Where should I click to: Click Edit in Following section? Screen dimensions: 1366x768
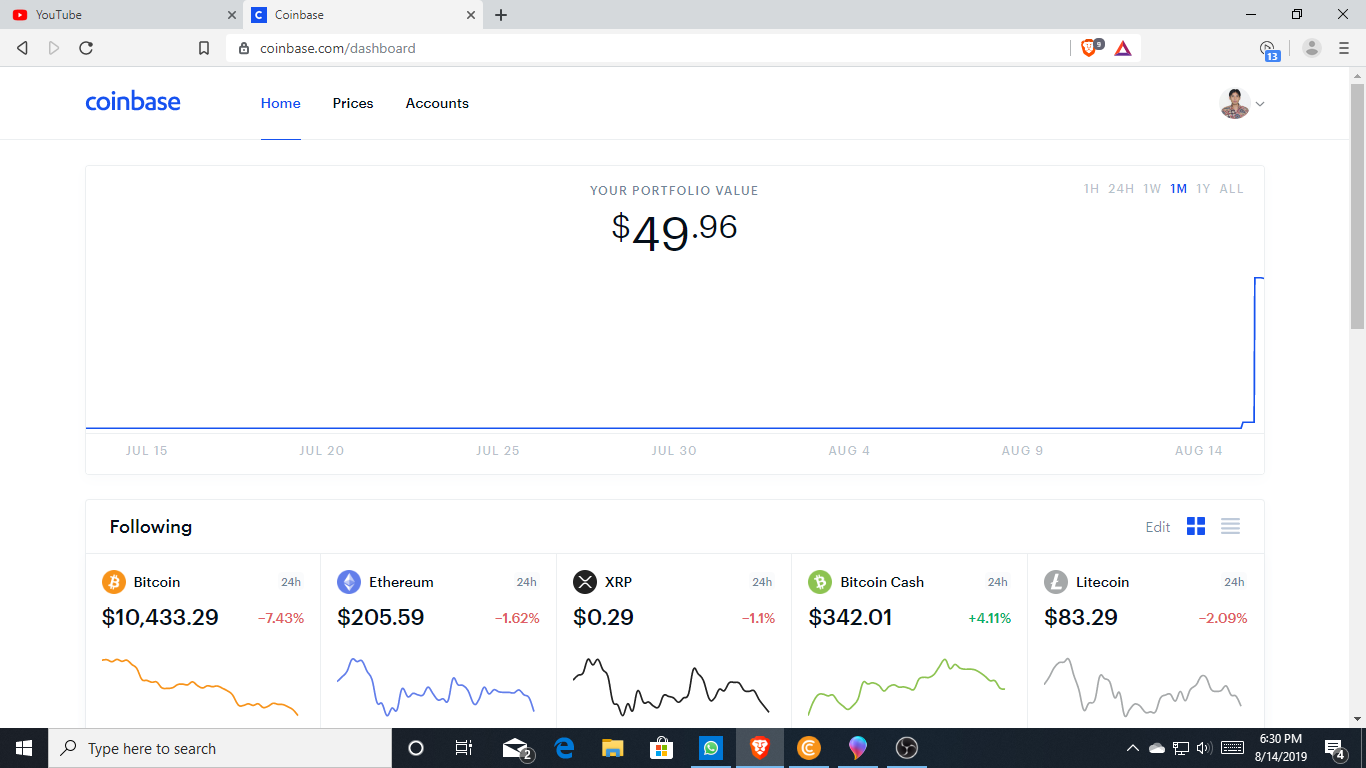coord(1158,527)
